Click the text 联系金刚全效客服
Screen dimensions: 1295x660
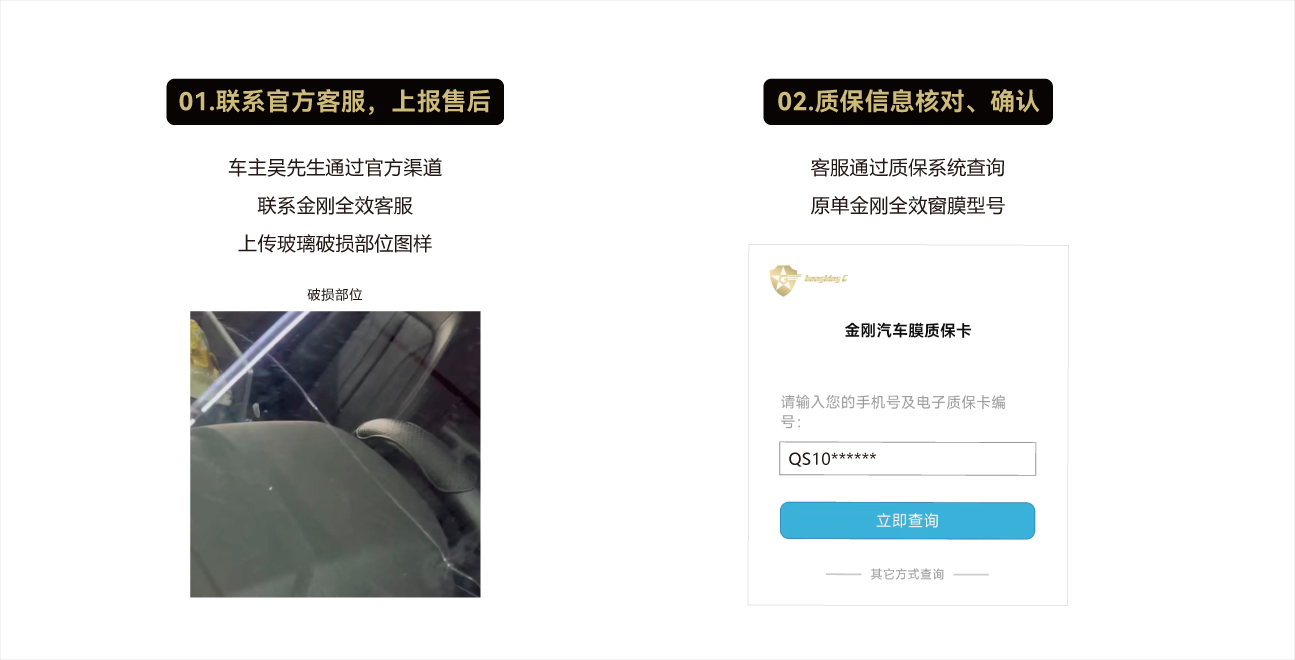335,206
